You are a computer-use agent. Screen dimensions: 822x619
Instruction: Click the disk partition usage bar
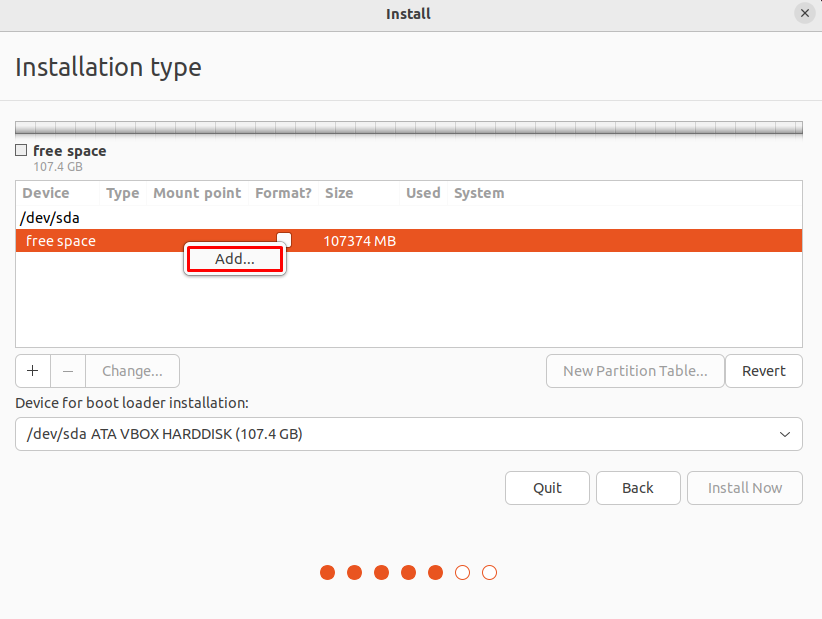[408, 128]
